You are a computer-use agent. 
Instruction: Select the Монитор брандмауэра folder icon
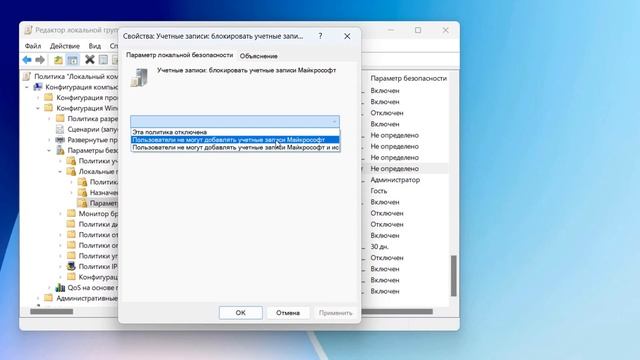click(71, 213)
